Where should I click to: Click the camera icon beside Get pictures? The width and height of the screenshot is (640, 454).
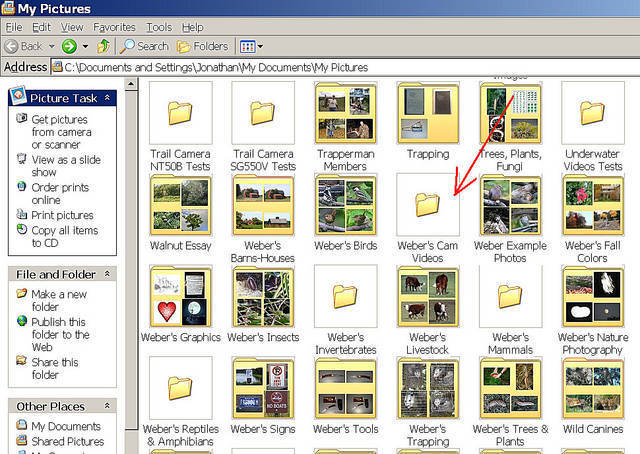[22, 118]
